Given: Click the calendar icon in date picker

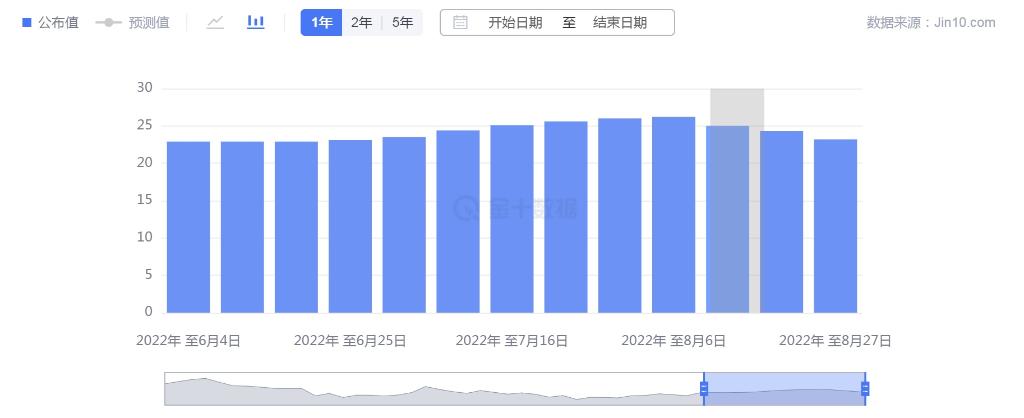Looking at the screenshot, I should click(460, 22).
